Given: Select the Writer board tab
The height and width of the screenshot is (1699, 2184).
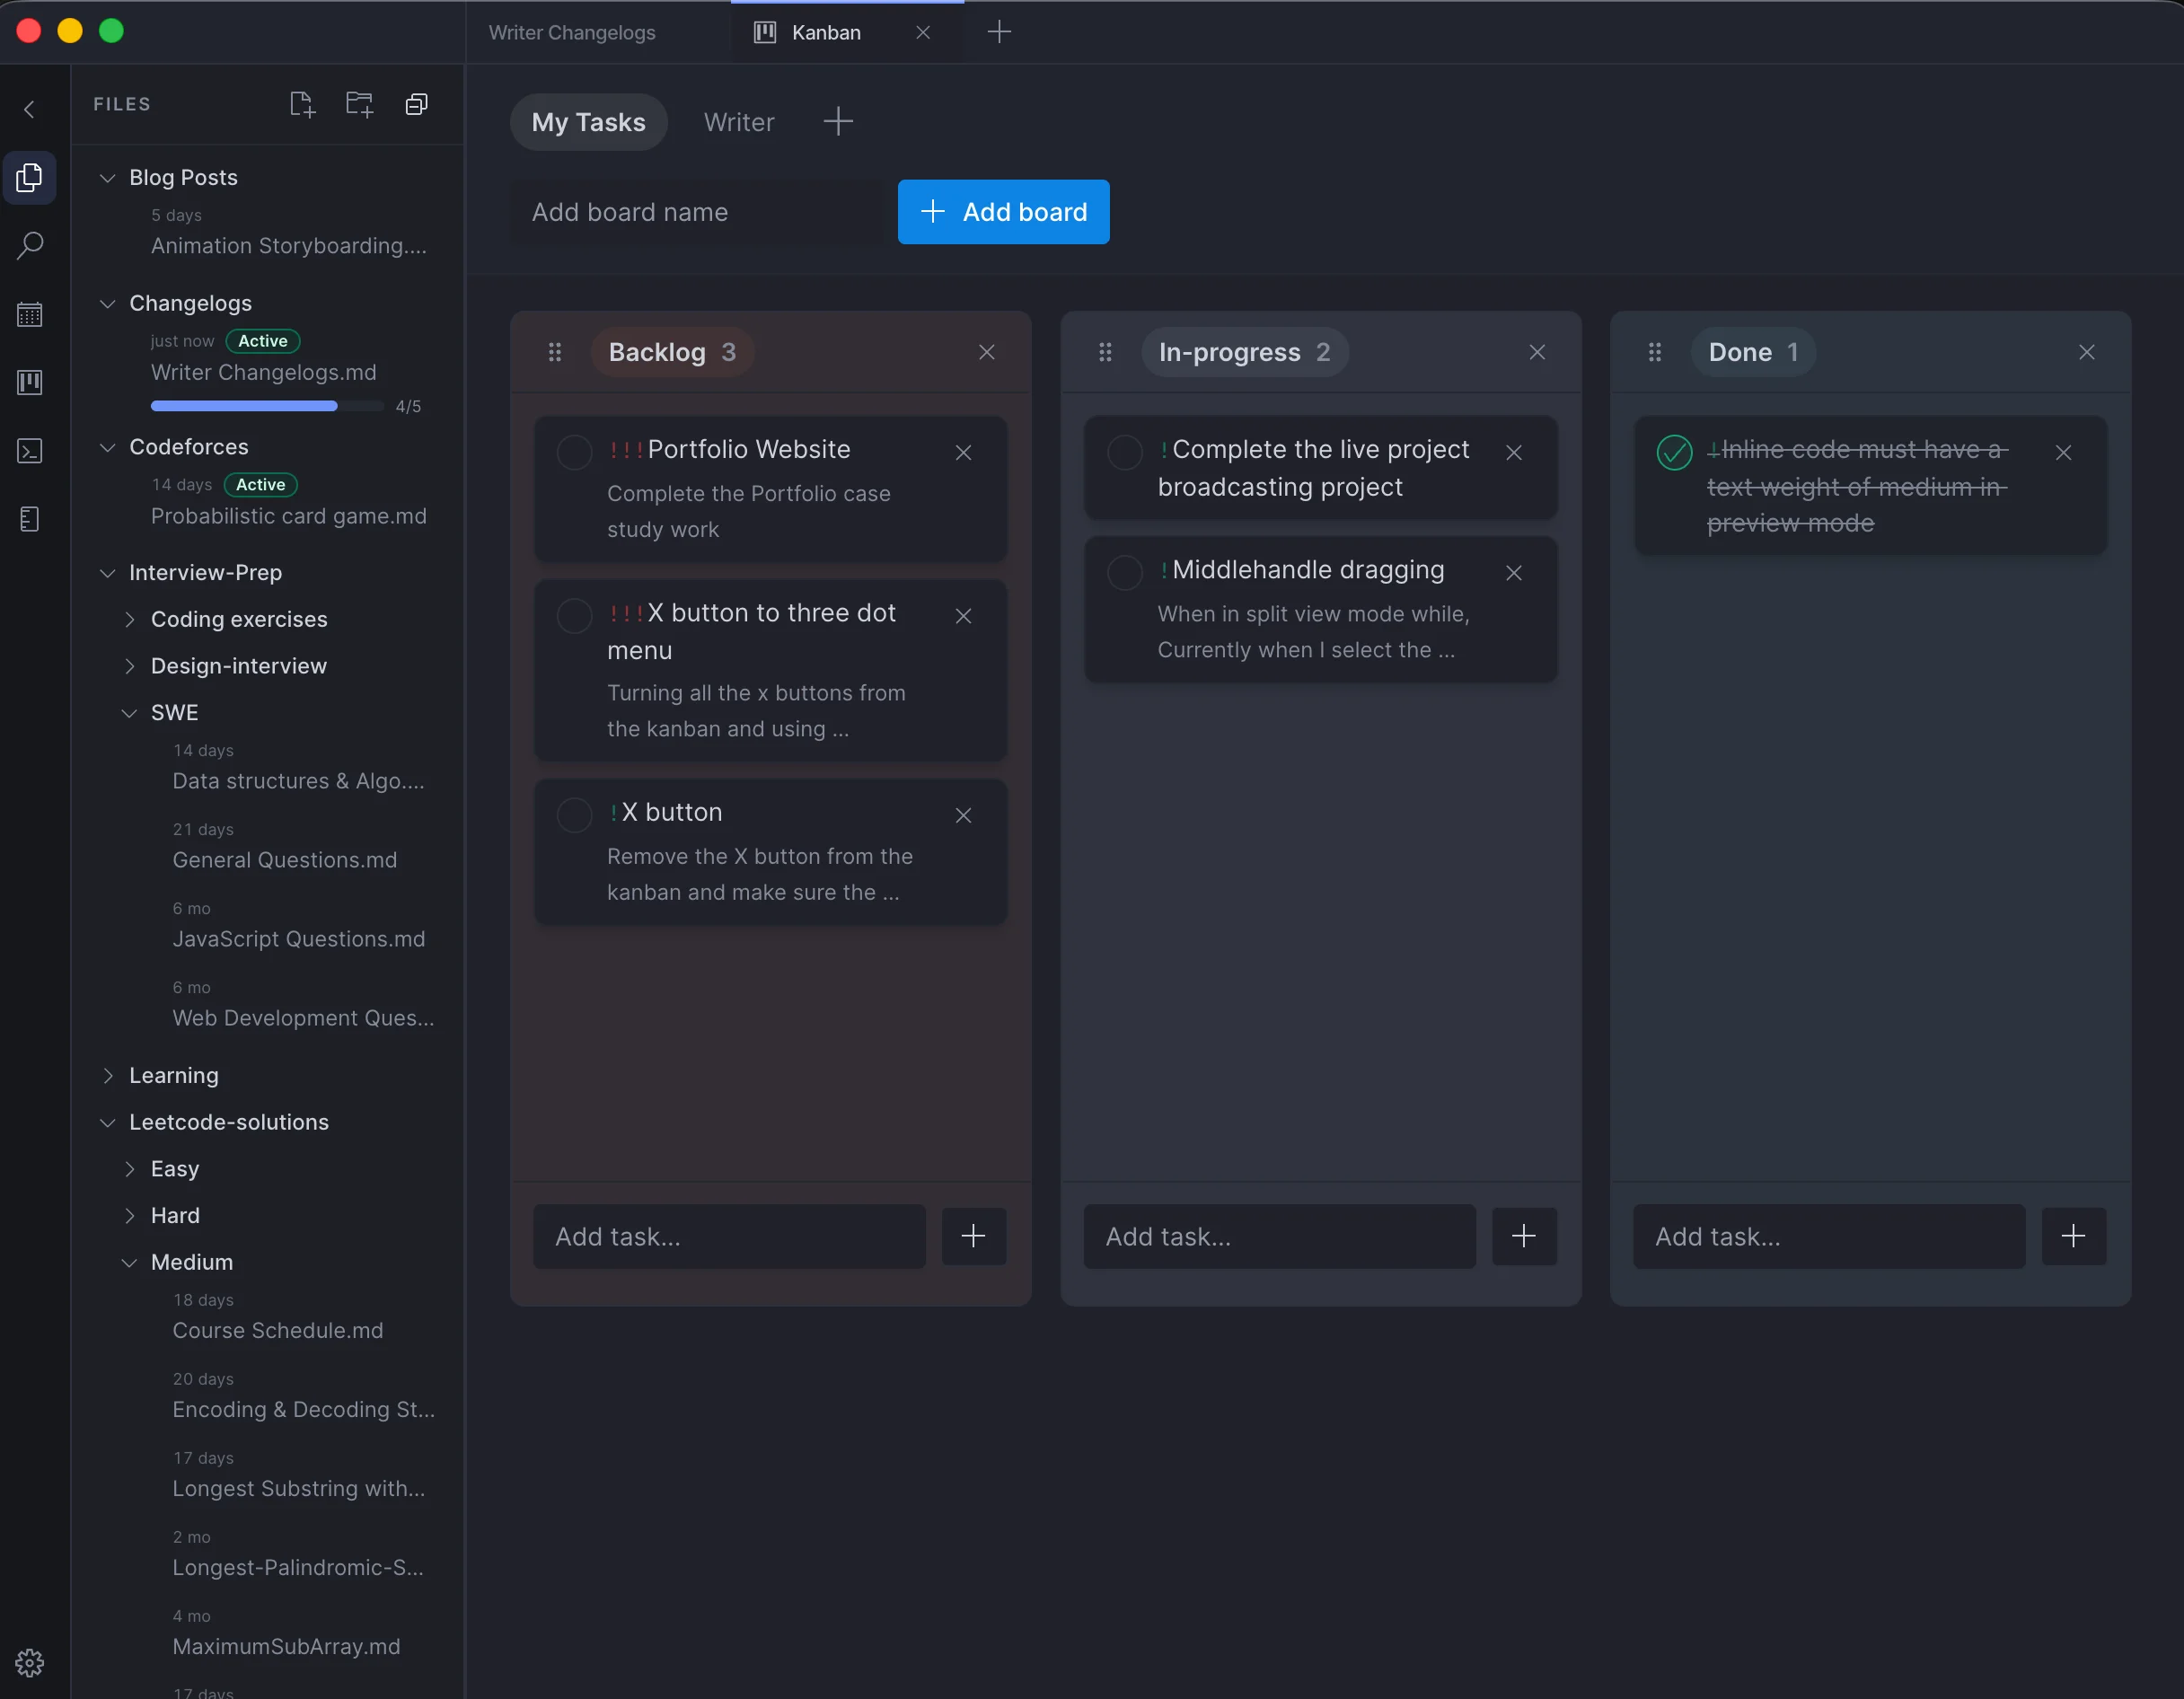Looking at the screenshot, I should point(739,122).
